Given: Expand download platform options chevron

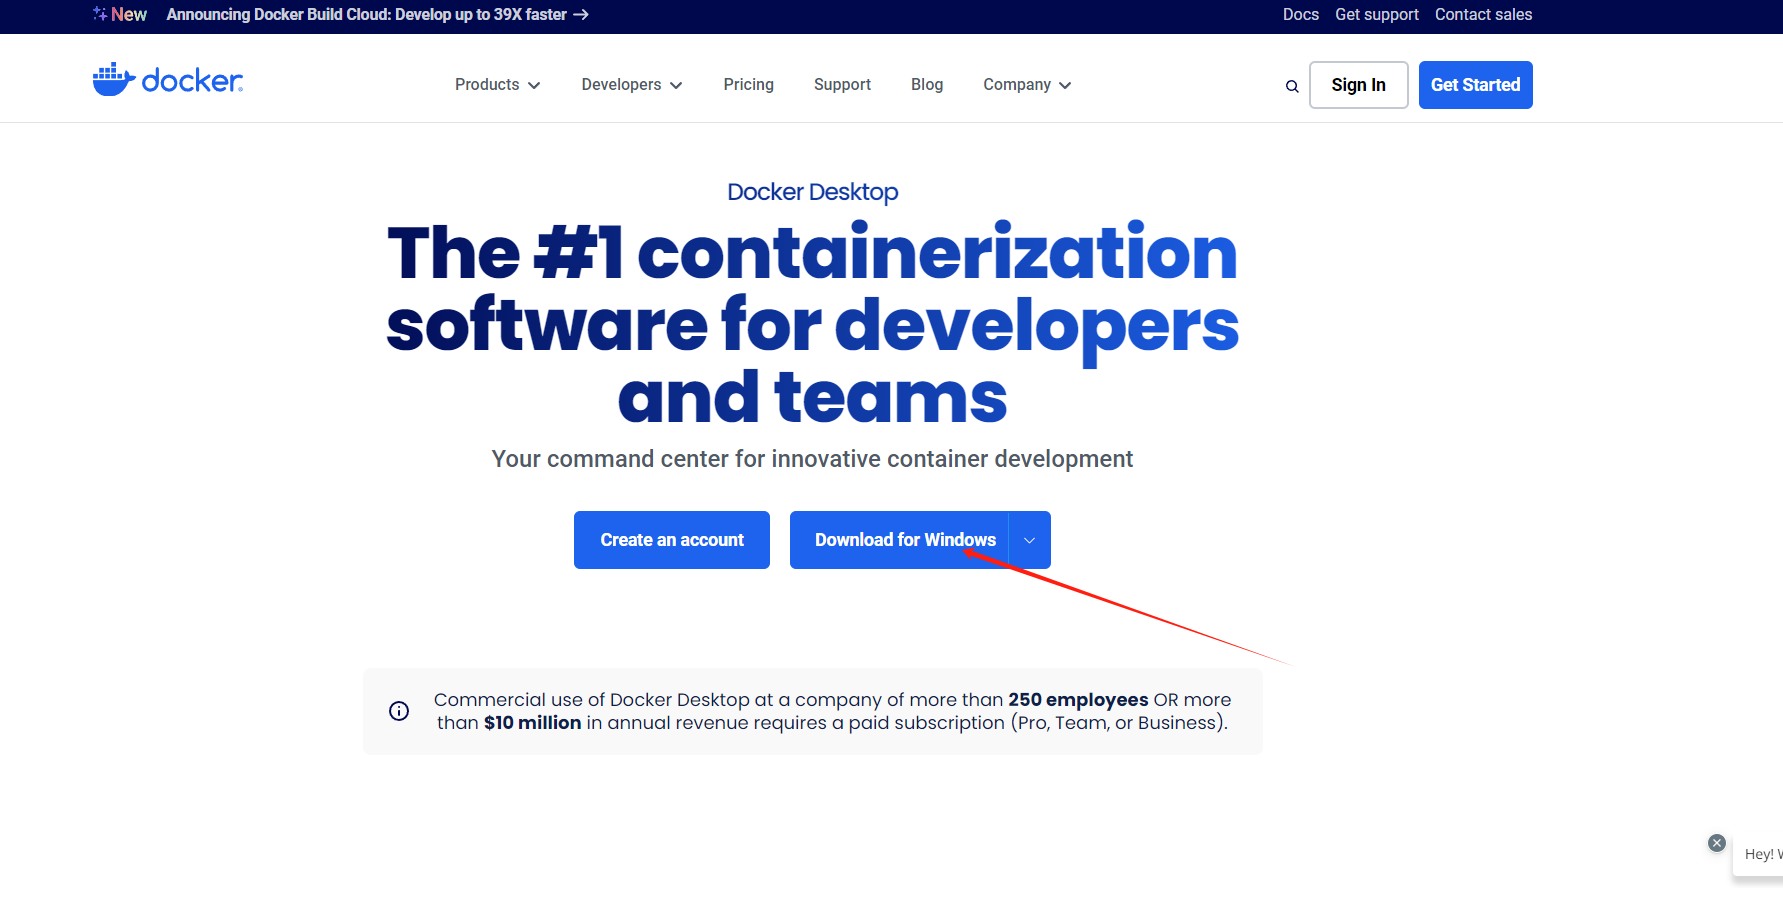Looking at the screenshot, I should [1029, 540].
